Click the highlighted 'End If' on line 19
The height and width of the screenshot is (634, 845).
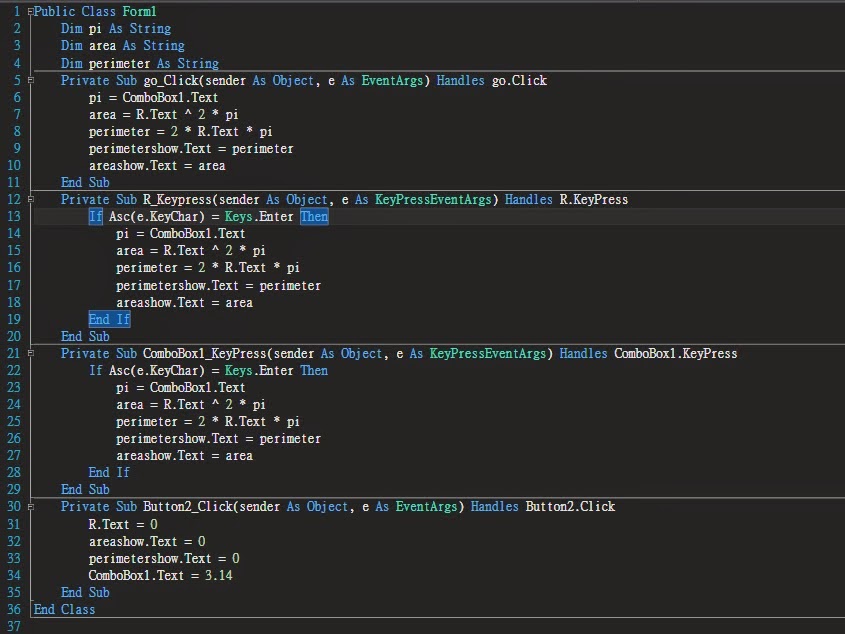pyautogui.click(x=109, y=319)
